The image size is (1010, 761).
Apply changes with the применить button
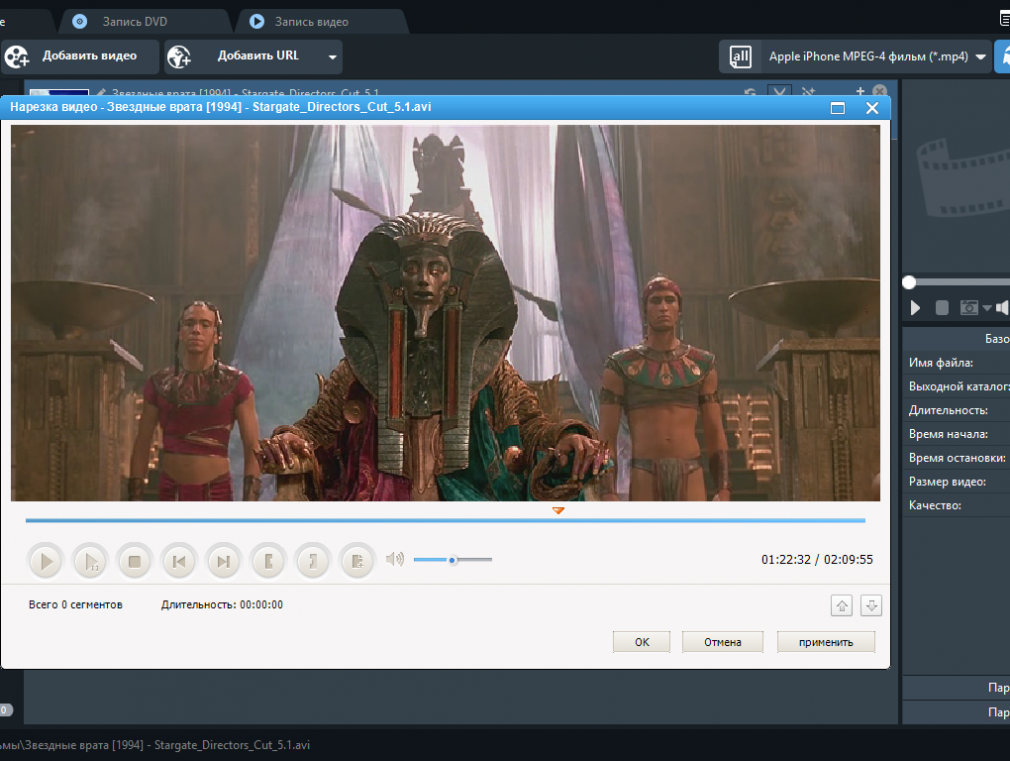coord(826,642)
